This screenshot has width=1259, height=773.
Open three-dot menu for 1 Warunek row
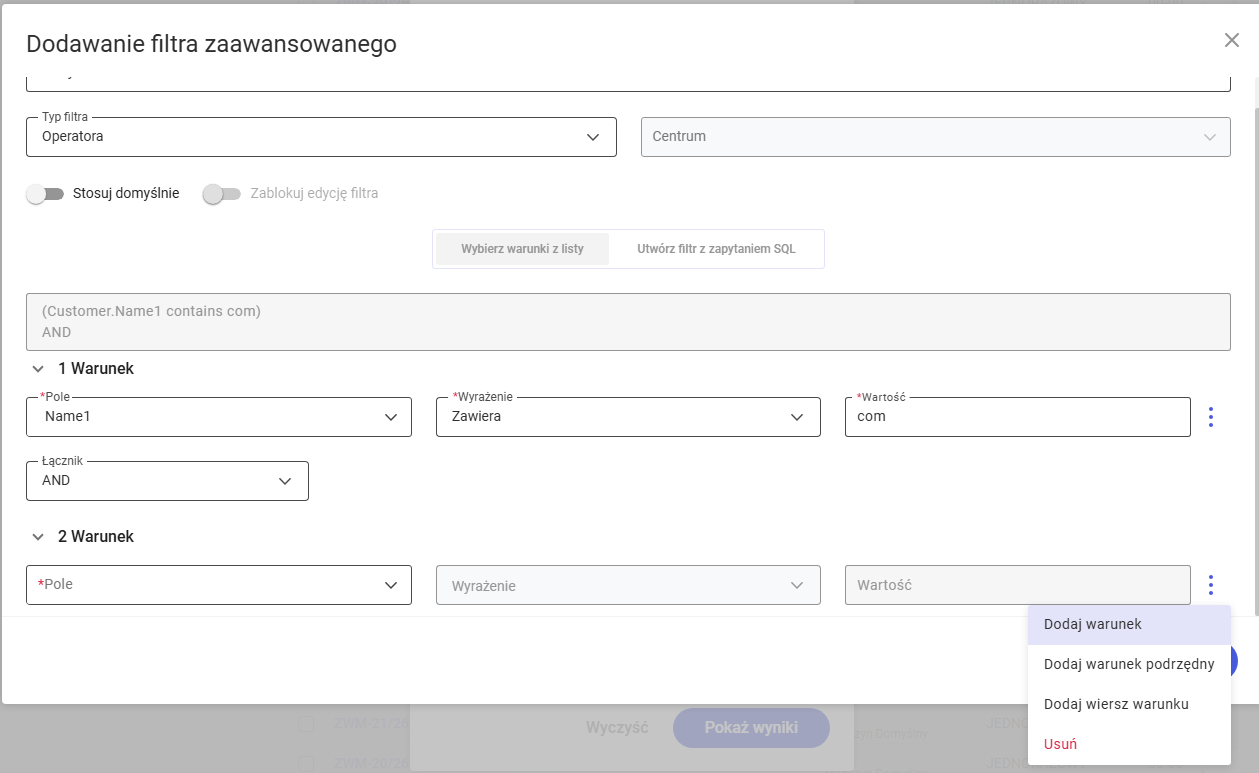tap(1211, 417)
